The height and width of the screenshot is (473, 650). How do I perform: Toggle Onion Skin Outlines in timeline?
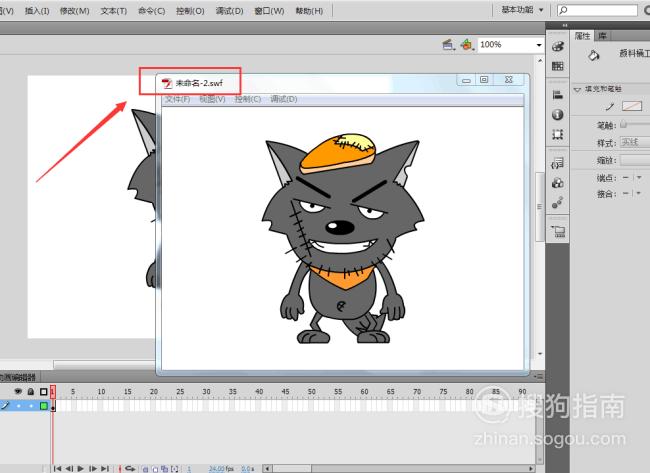click(155, 469)
